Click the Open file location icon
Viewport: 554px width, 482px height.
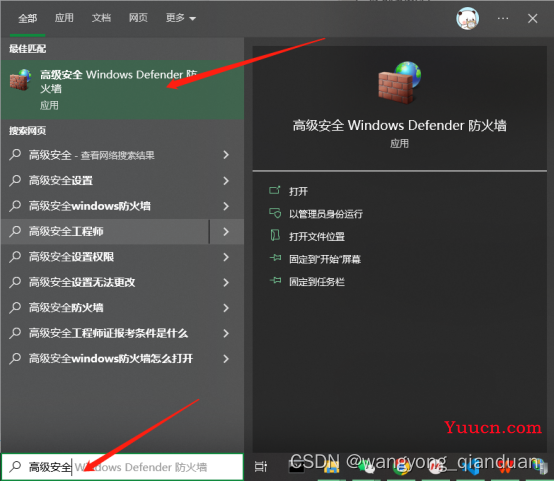(x=275, y=235)
